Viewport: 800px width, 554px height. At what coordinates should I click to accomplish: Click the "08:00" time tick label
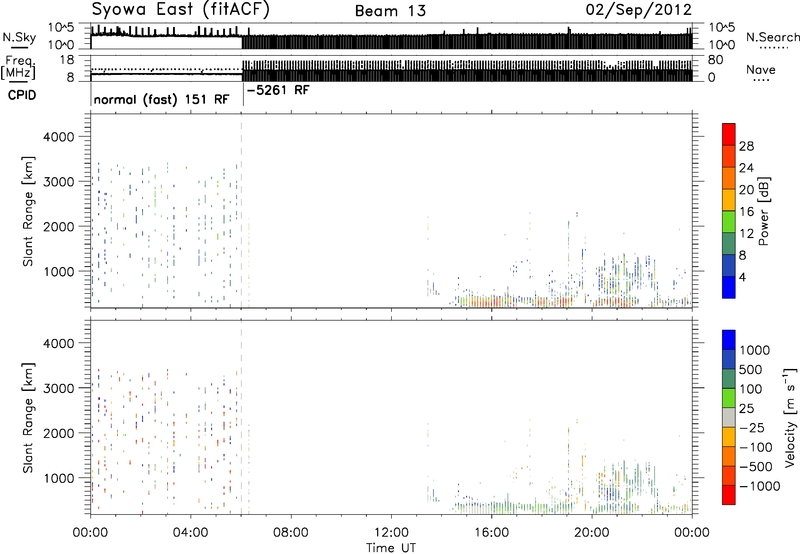(x=291, y=533)
